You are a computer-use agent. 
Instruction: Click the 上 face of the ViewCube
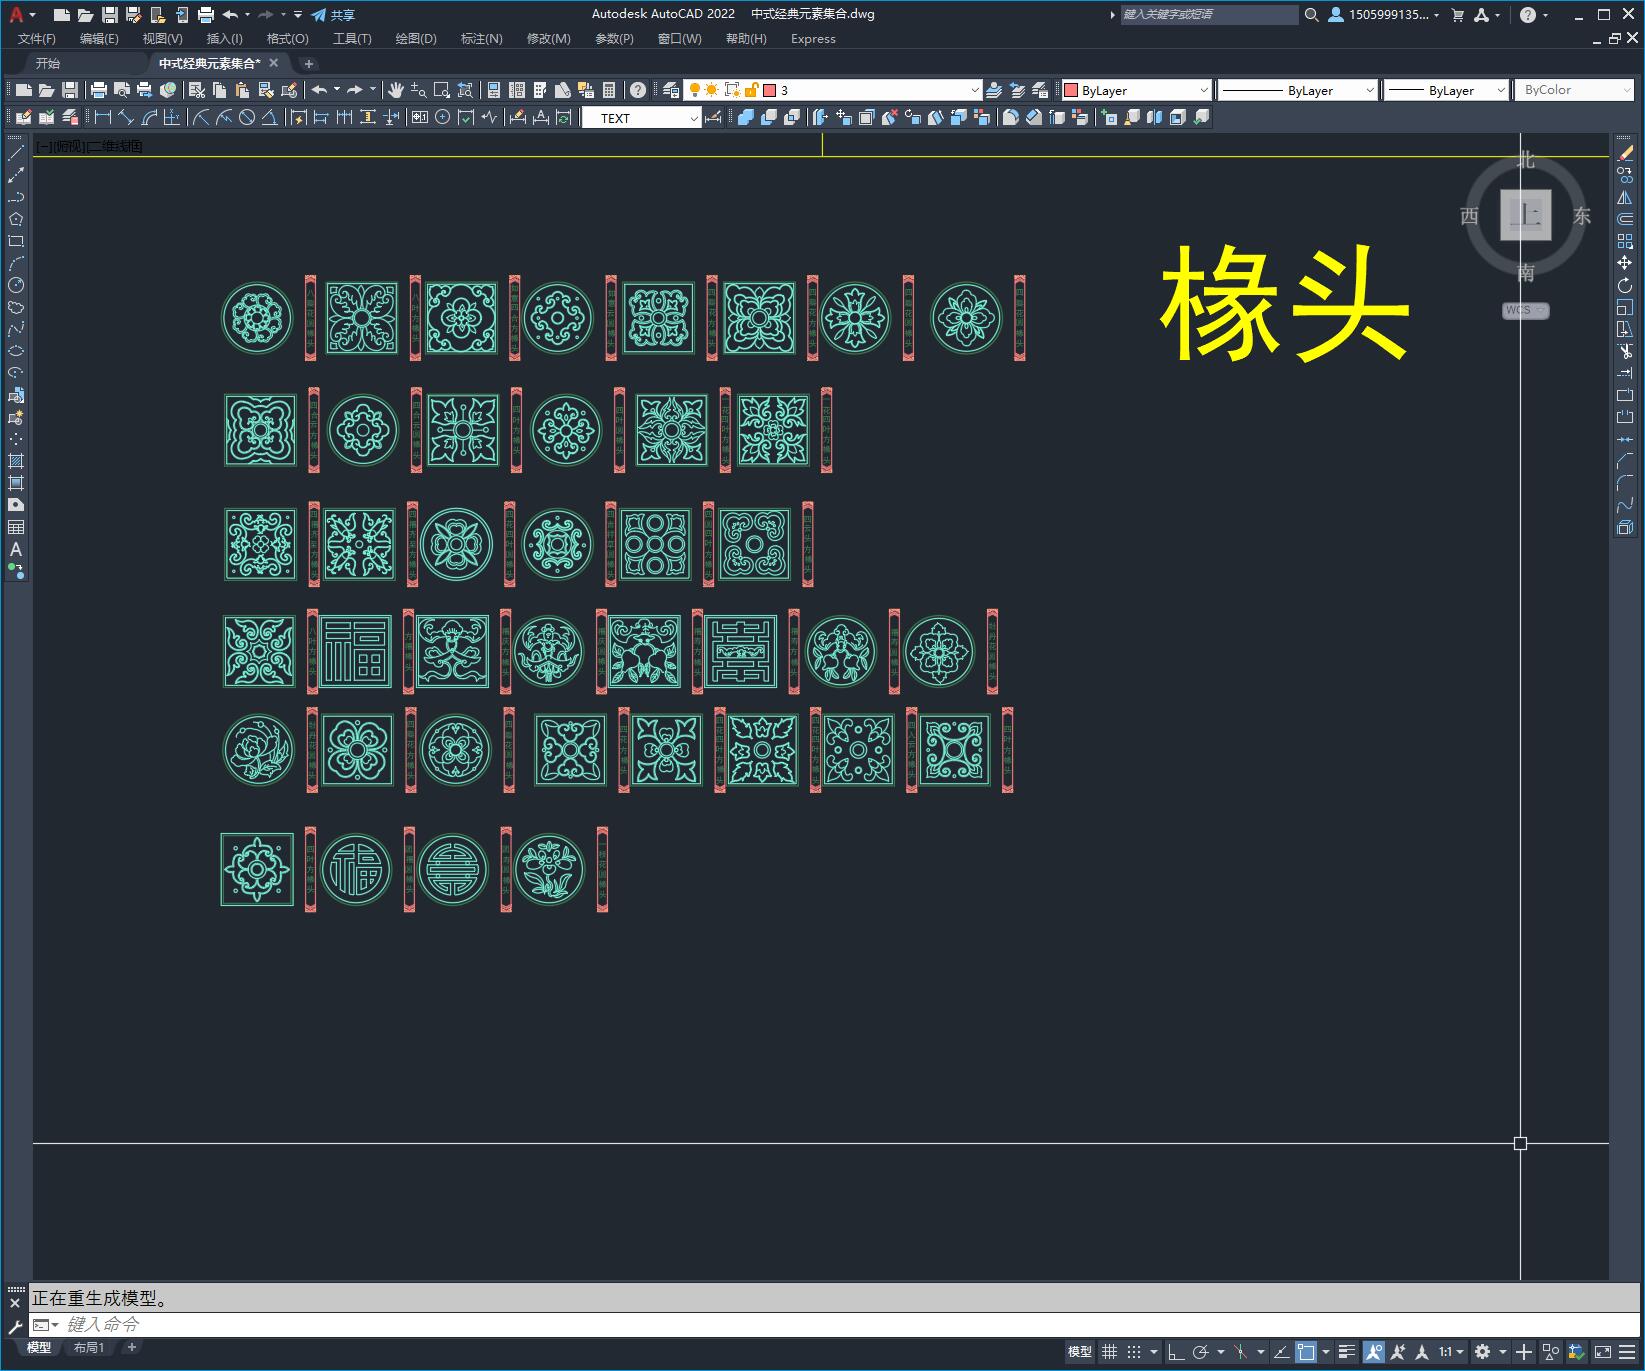1526,215
